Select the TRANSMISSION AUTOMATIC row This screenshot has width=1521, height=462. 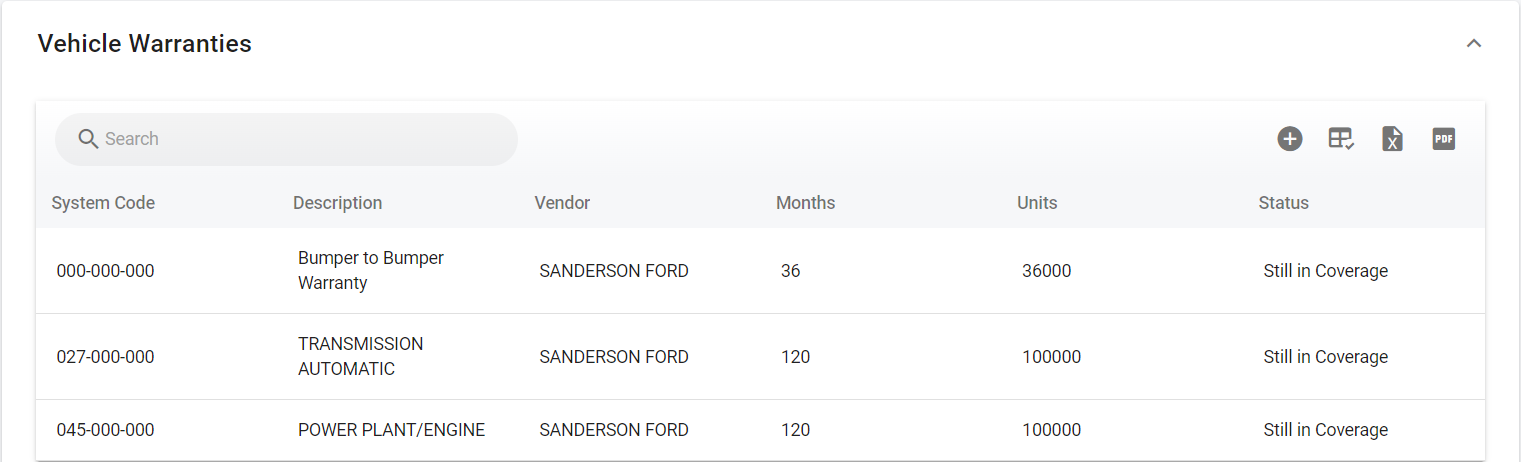pyautogui.click(x=360, y=356)
